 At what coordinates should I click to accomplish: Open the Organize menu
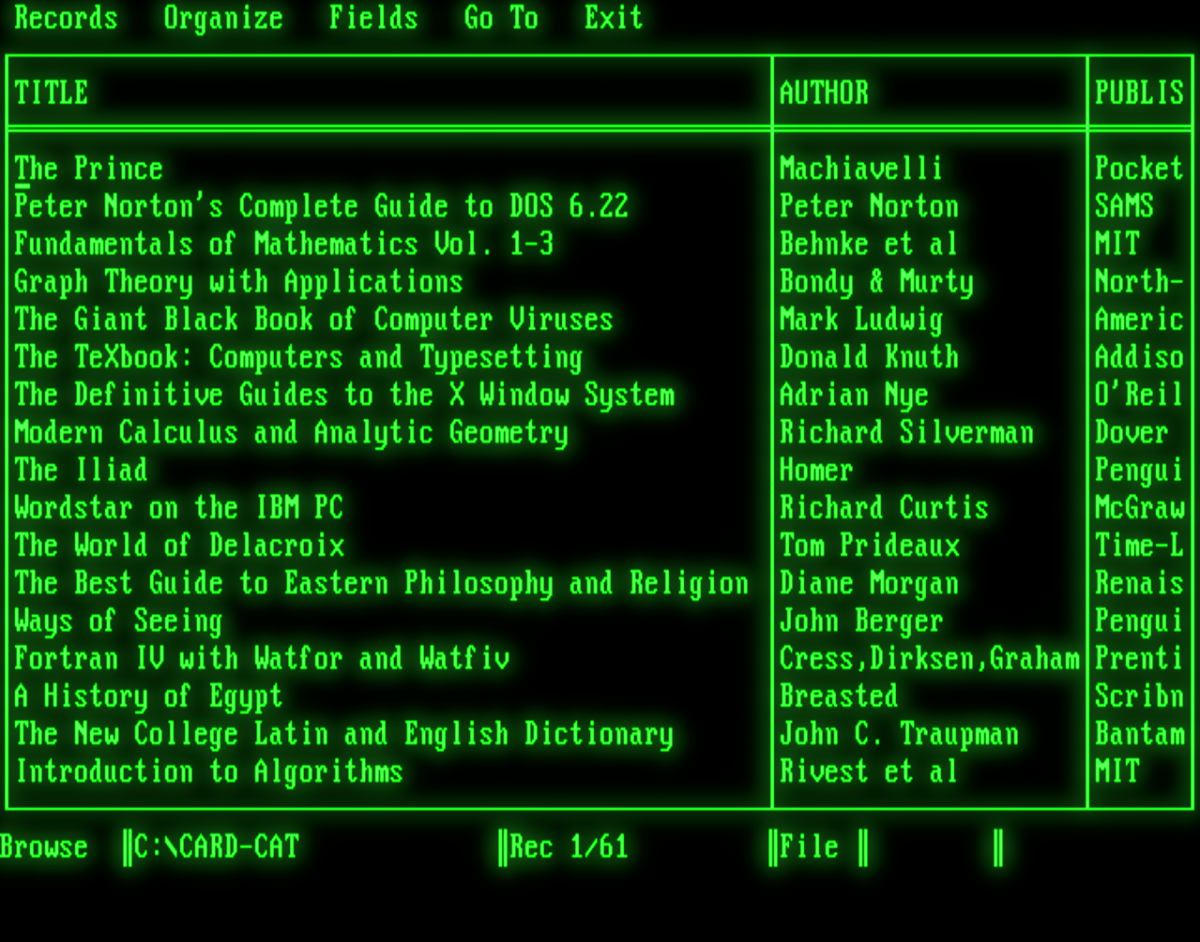[x=223, y=18]
